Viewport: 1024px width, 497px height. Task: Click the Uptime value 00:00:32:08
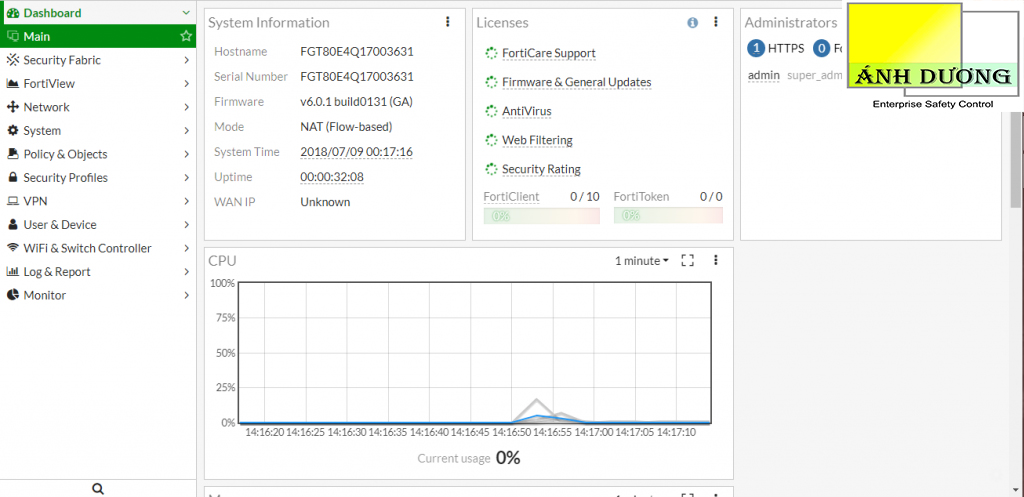tap(332, 177)
